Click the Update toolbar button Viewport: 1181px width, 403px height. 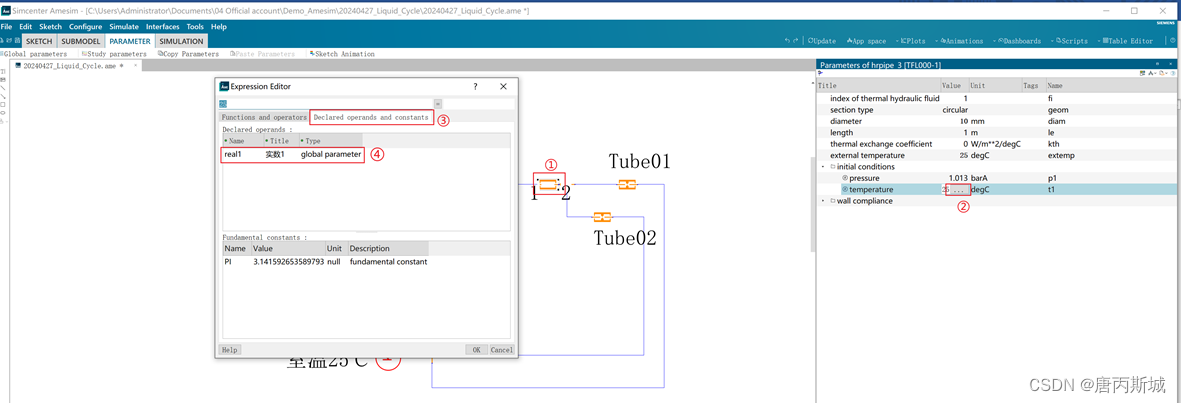822,41
